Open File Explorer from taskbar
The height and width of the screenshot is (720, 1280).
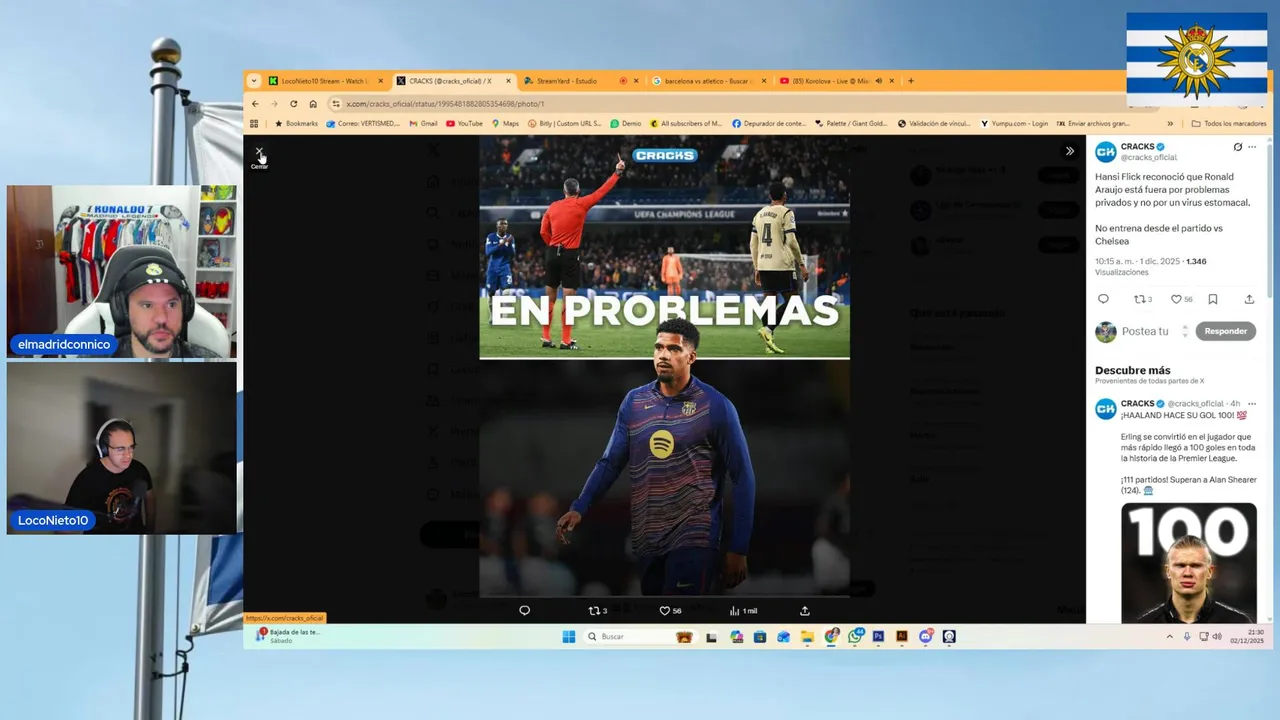(807, 637)
